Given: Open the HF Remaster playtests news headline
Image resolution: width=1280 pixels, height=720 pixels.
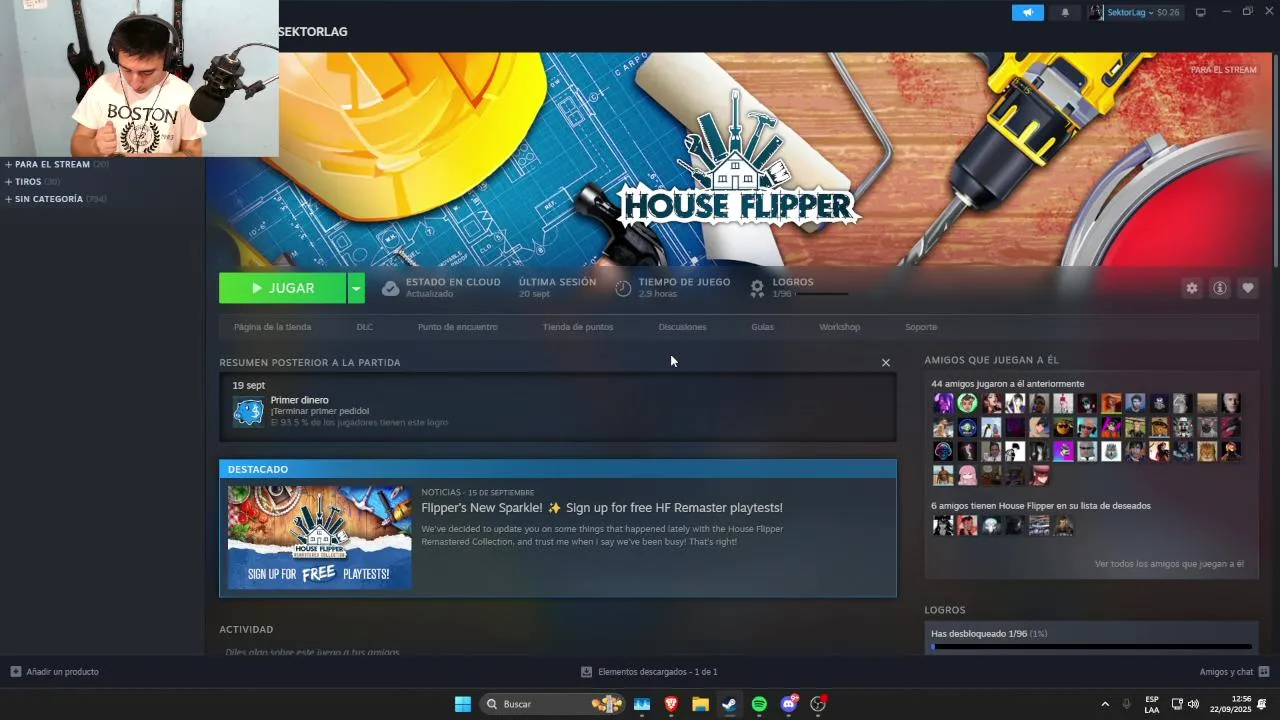Looking at the screenshot, I should tap(602, 508).
